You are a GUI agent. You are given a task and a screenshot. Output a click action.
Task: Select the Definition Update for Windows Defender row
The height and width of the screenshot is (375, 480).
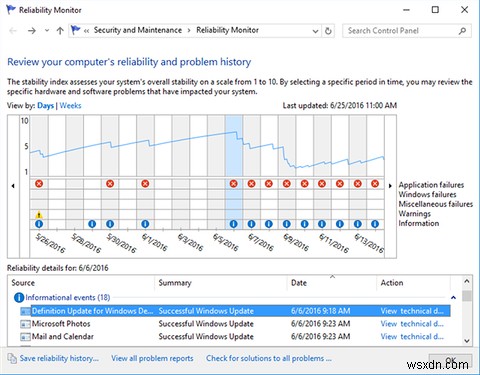click(x=235, y=311)
